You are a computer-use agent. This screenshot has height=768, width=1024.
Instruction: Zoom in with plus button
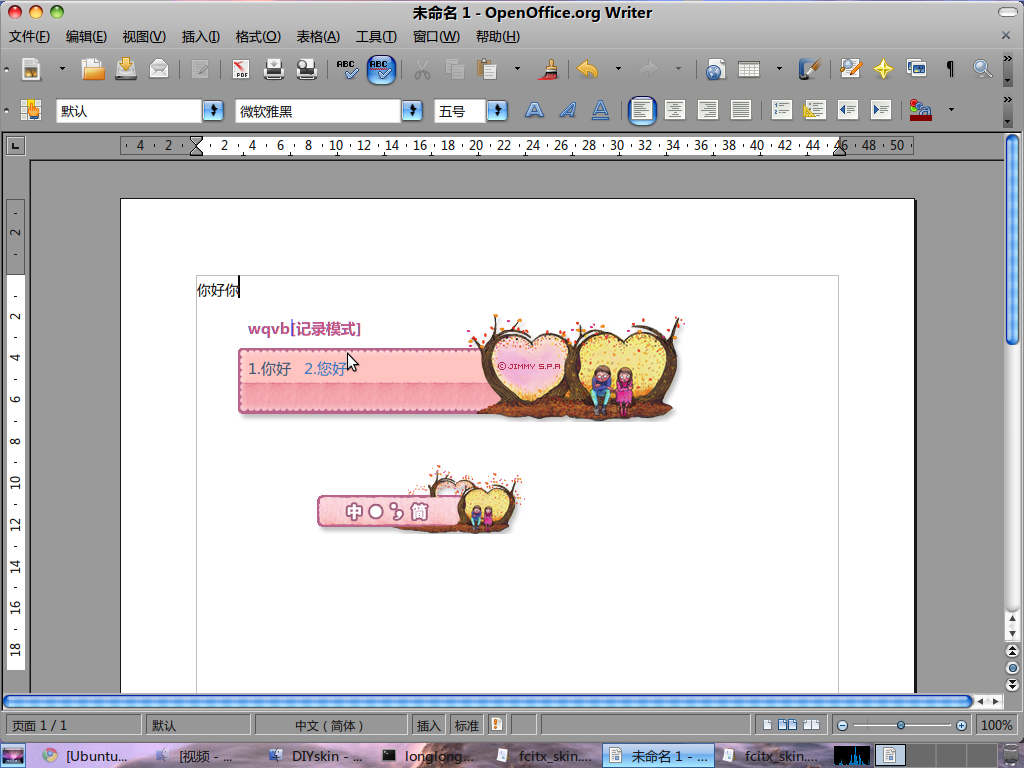[x=961, y=726]
